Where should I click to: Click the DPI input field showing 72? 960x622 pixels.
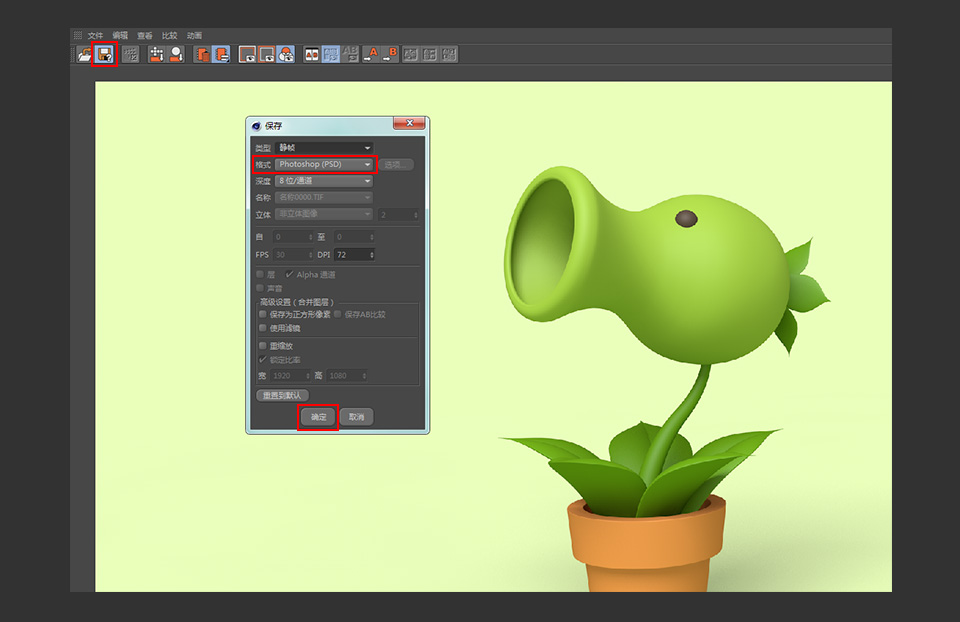354,255
